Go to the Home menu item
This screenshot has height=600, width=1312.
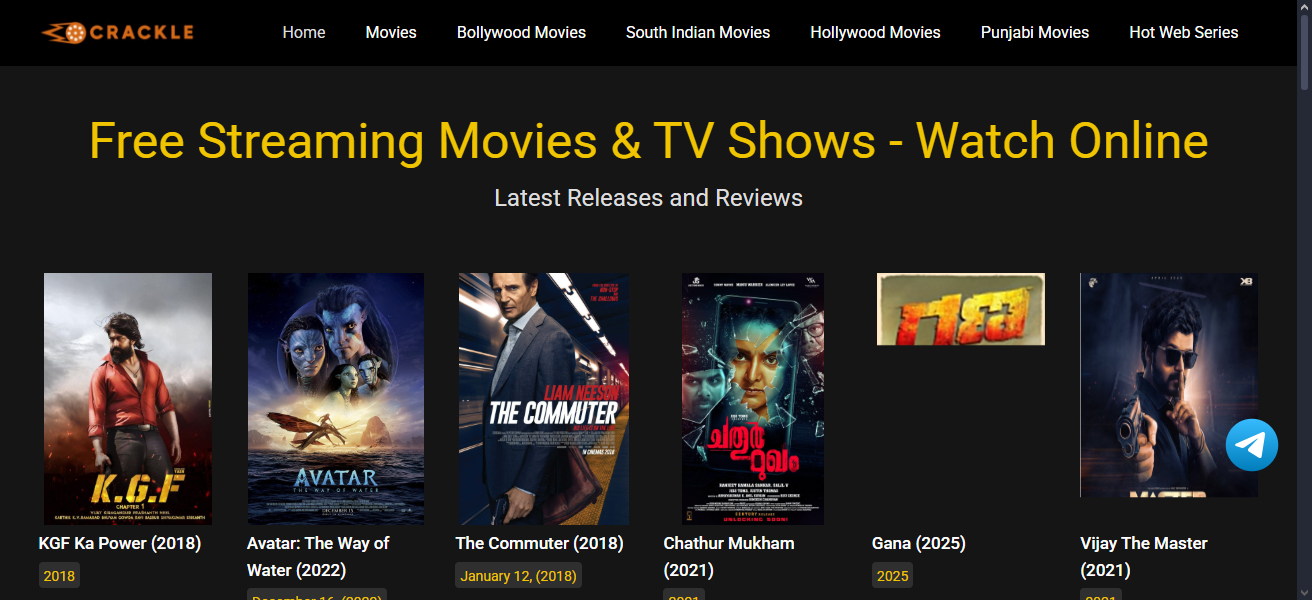304,32
